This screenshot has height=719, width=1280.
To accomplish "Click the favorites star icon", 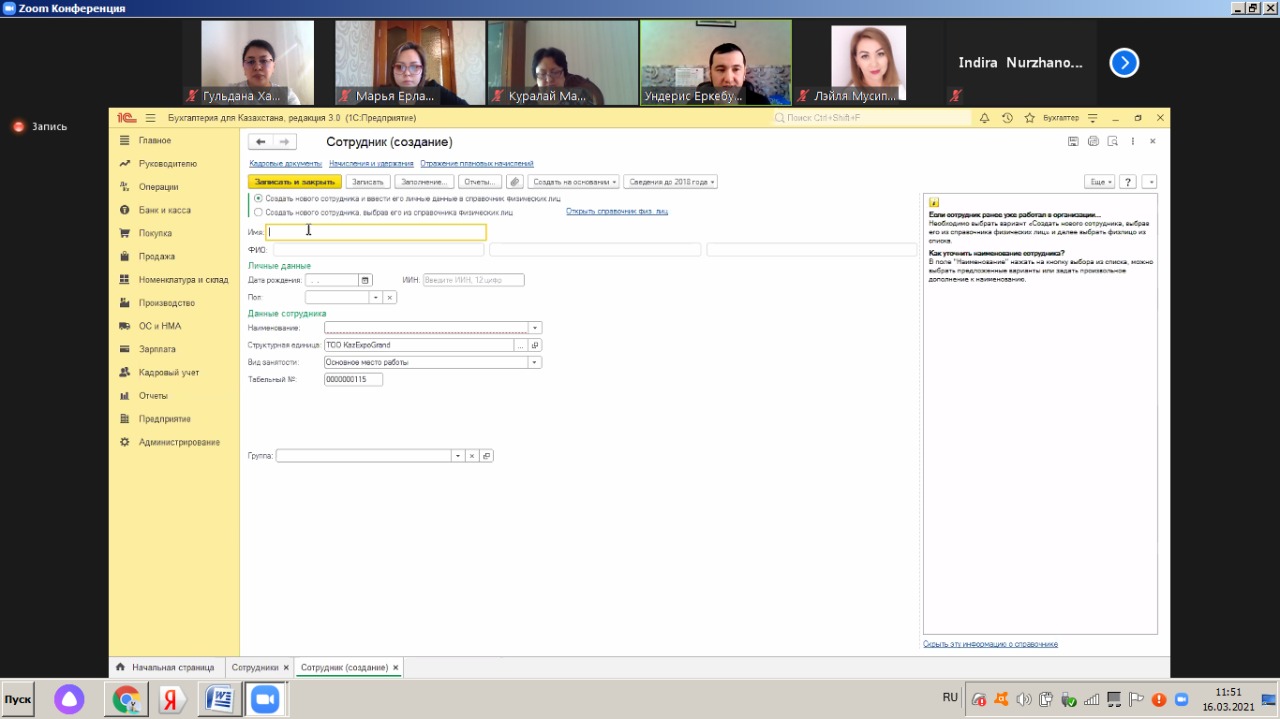I will pyautogui.click(x=1029, y=118).
